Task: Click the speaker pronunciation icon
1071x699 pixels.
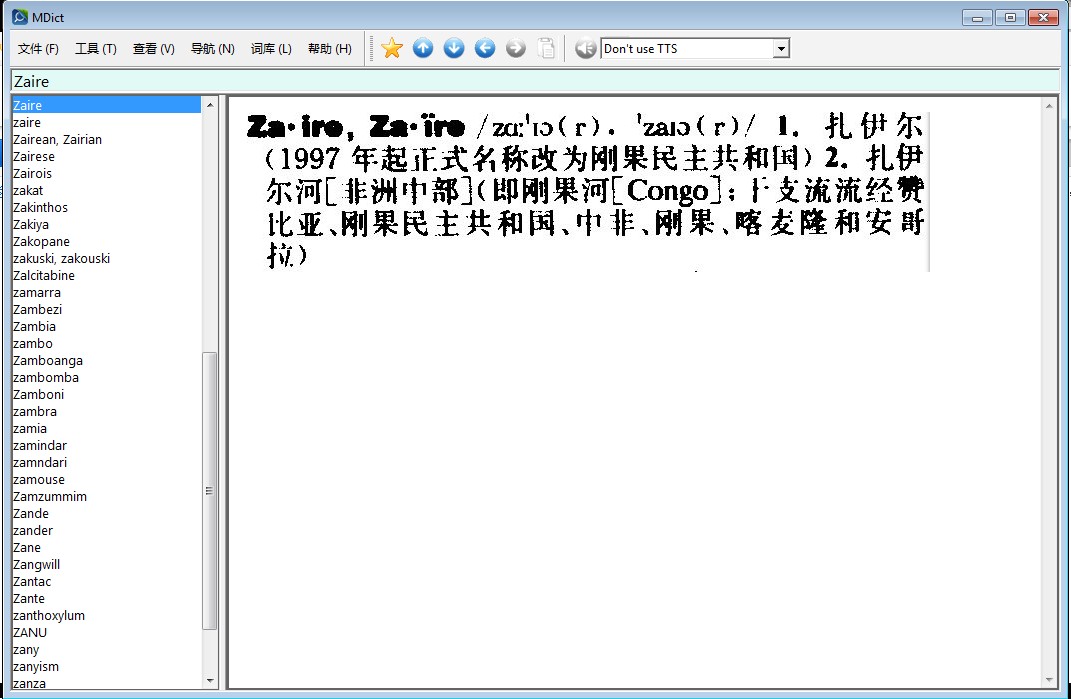Action: coord(585,48)
